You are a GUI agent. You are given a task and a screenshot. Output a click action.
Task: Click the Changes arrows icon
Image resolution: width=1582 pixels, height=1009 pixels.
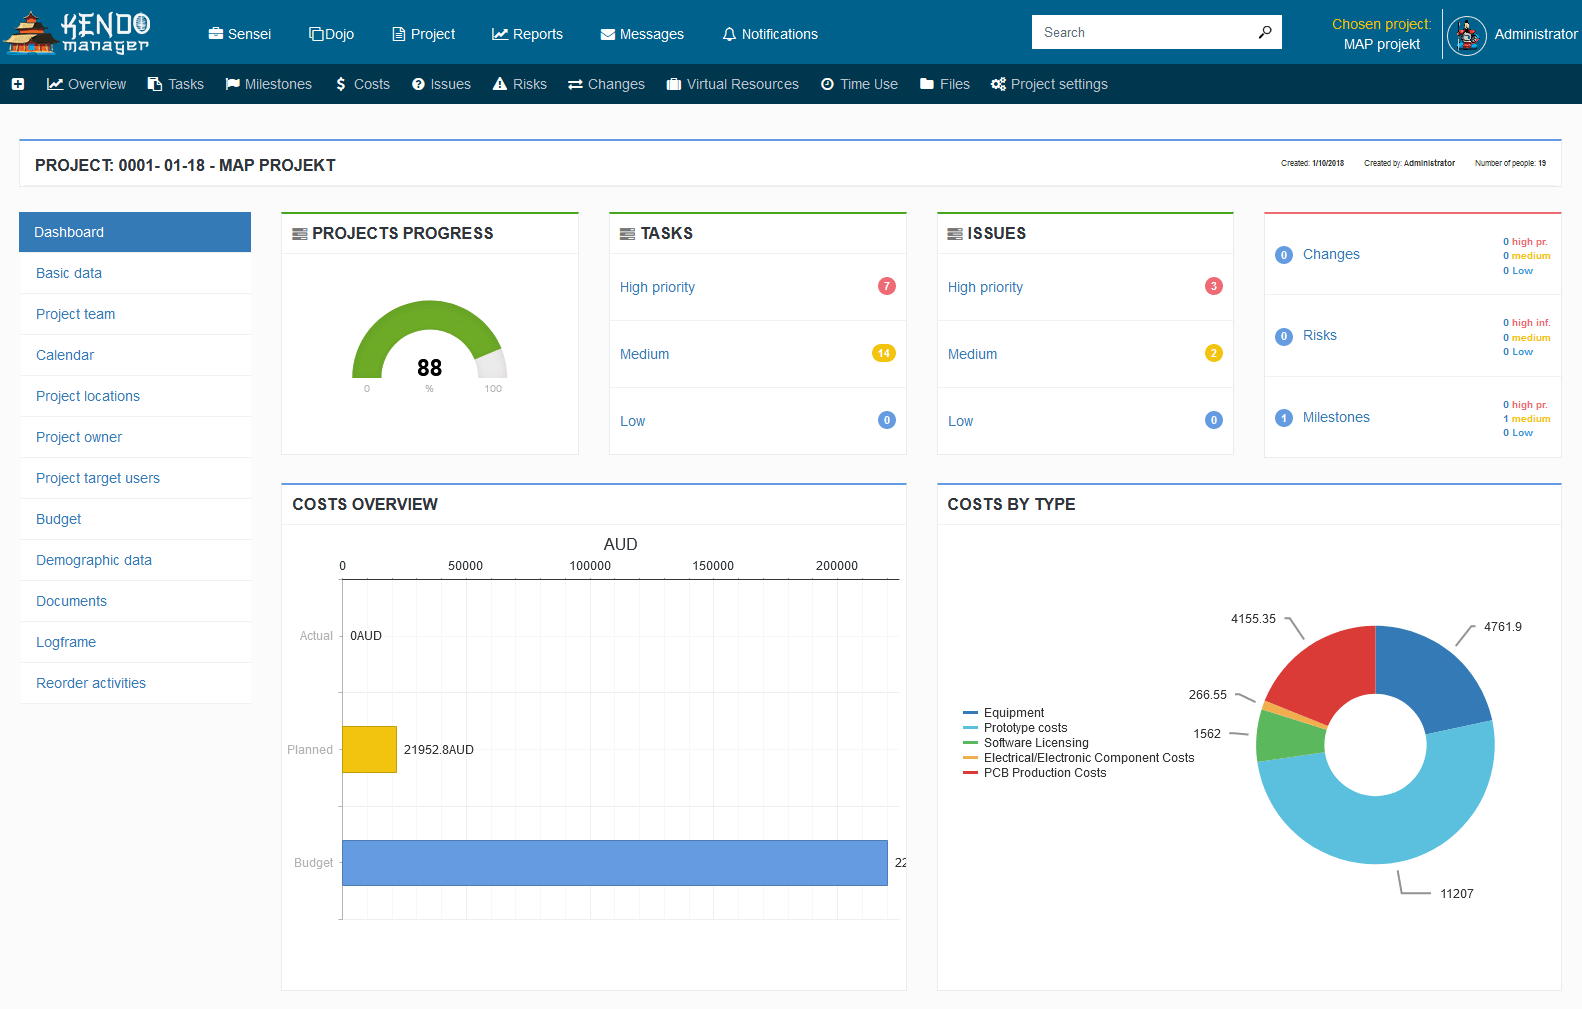coord(575,84)
